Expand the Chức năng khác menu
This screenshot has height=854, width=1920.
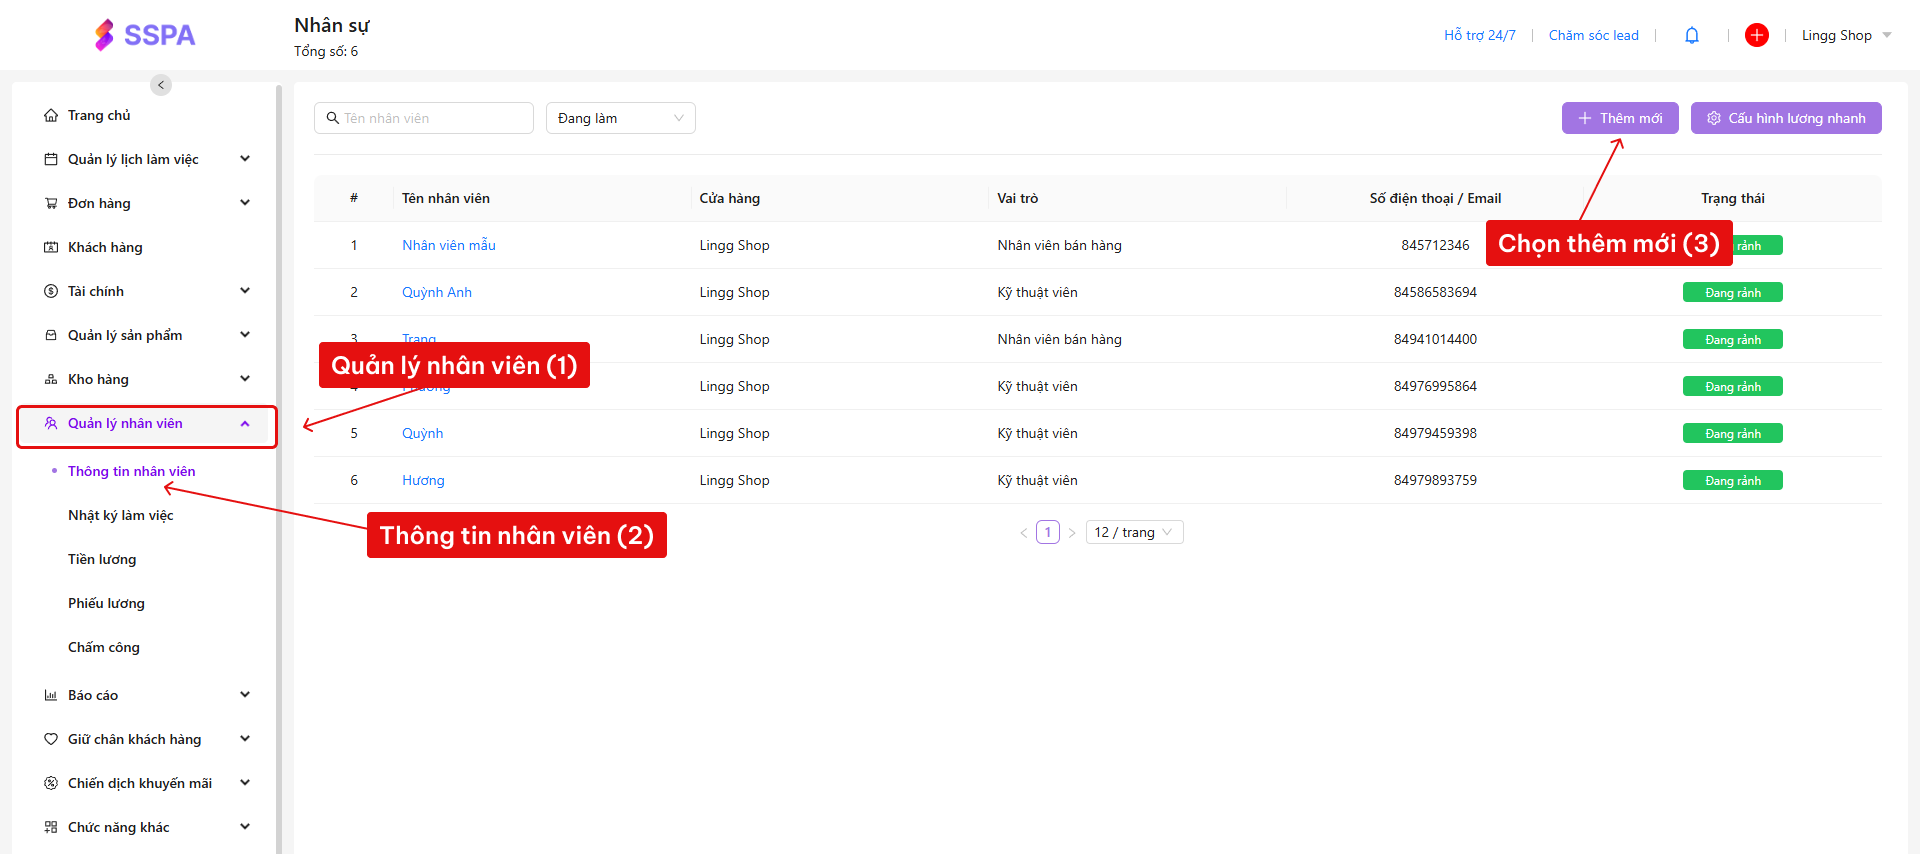click(245, 827)
